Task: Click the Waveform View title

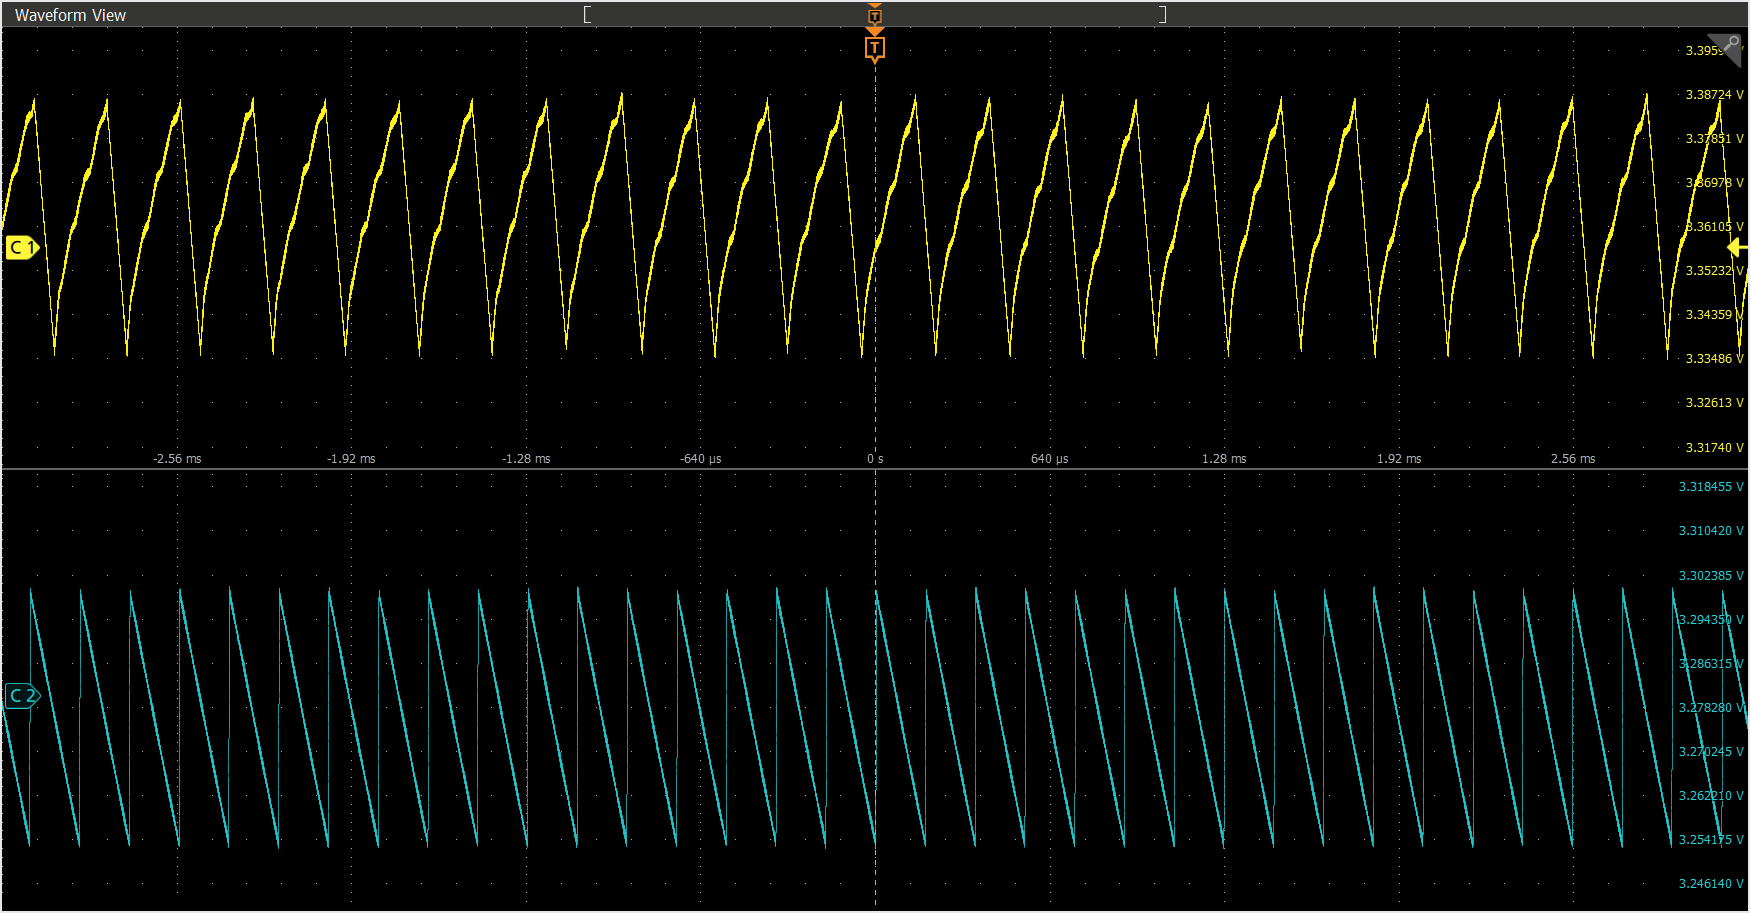Action: (x=70, y=15)
